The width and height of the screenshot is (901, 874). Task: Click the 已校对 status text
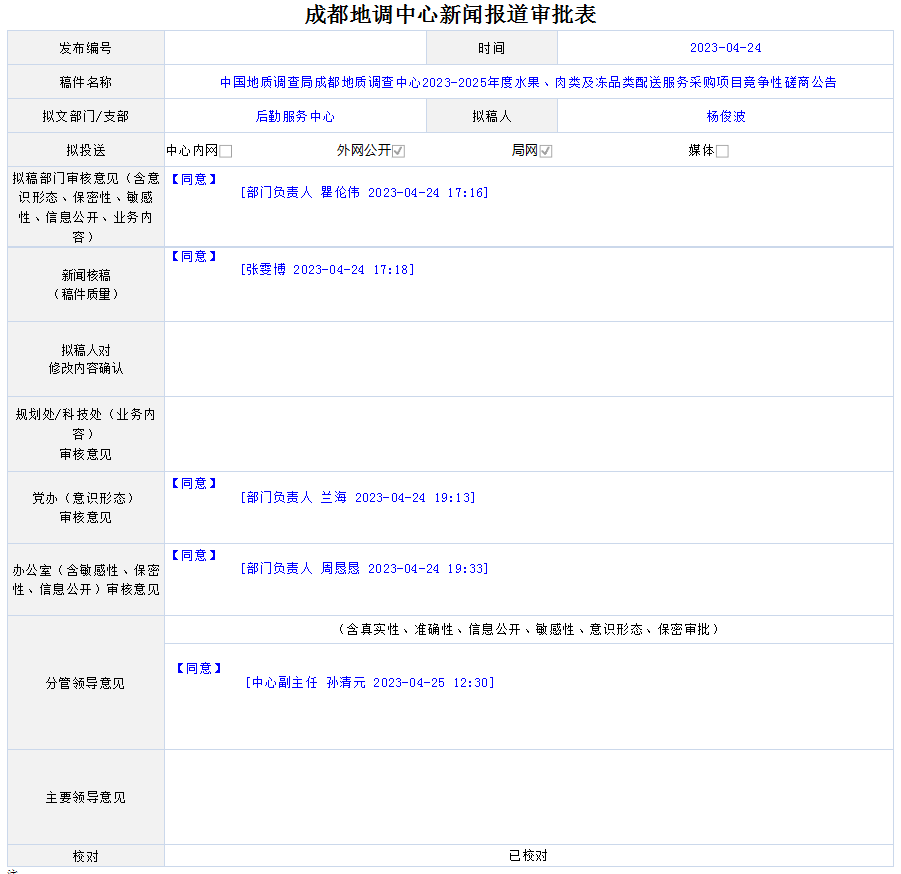pos(528,856)
